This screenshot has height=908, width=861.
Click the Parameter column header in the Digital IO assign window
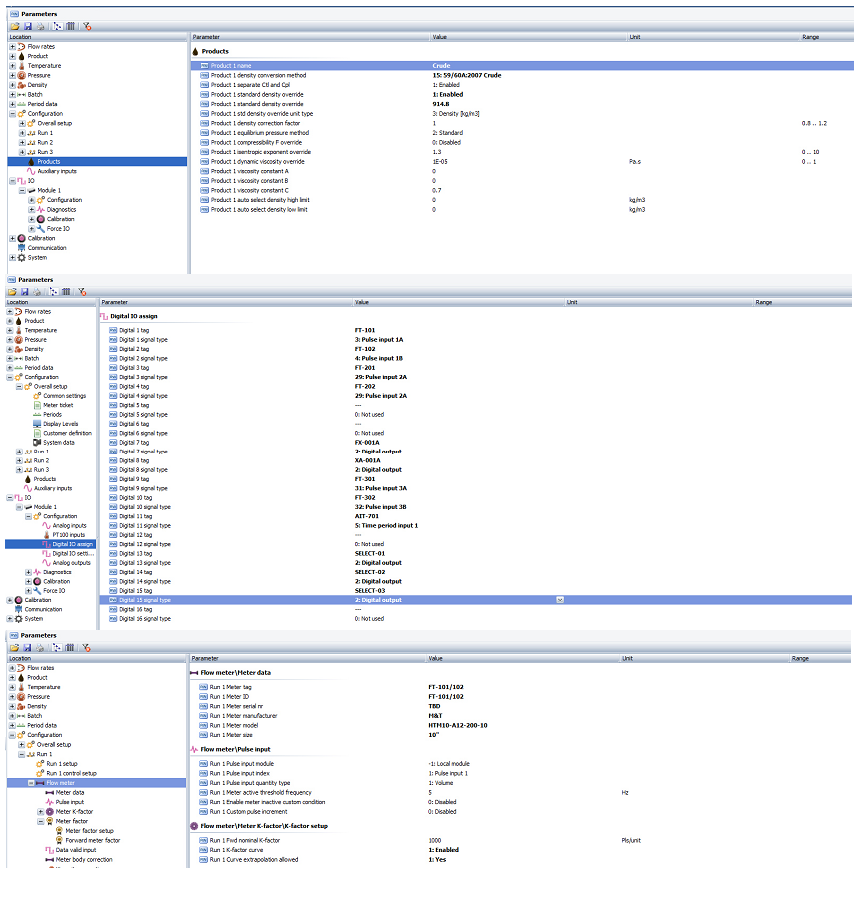click(x=226, y=302)
